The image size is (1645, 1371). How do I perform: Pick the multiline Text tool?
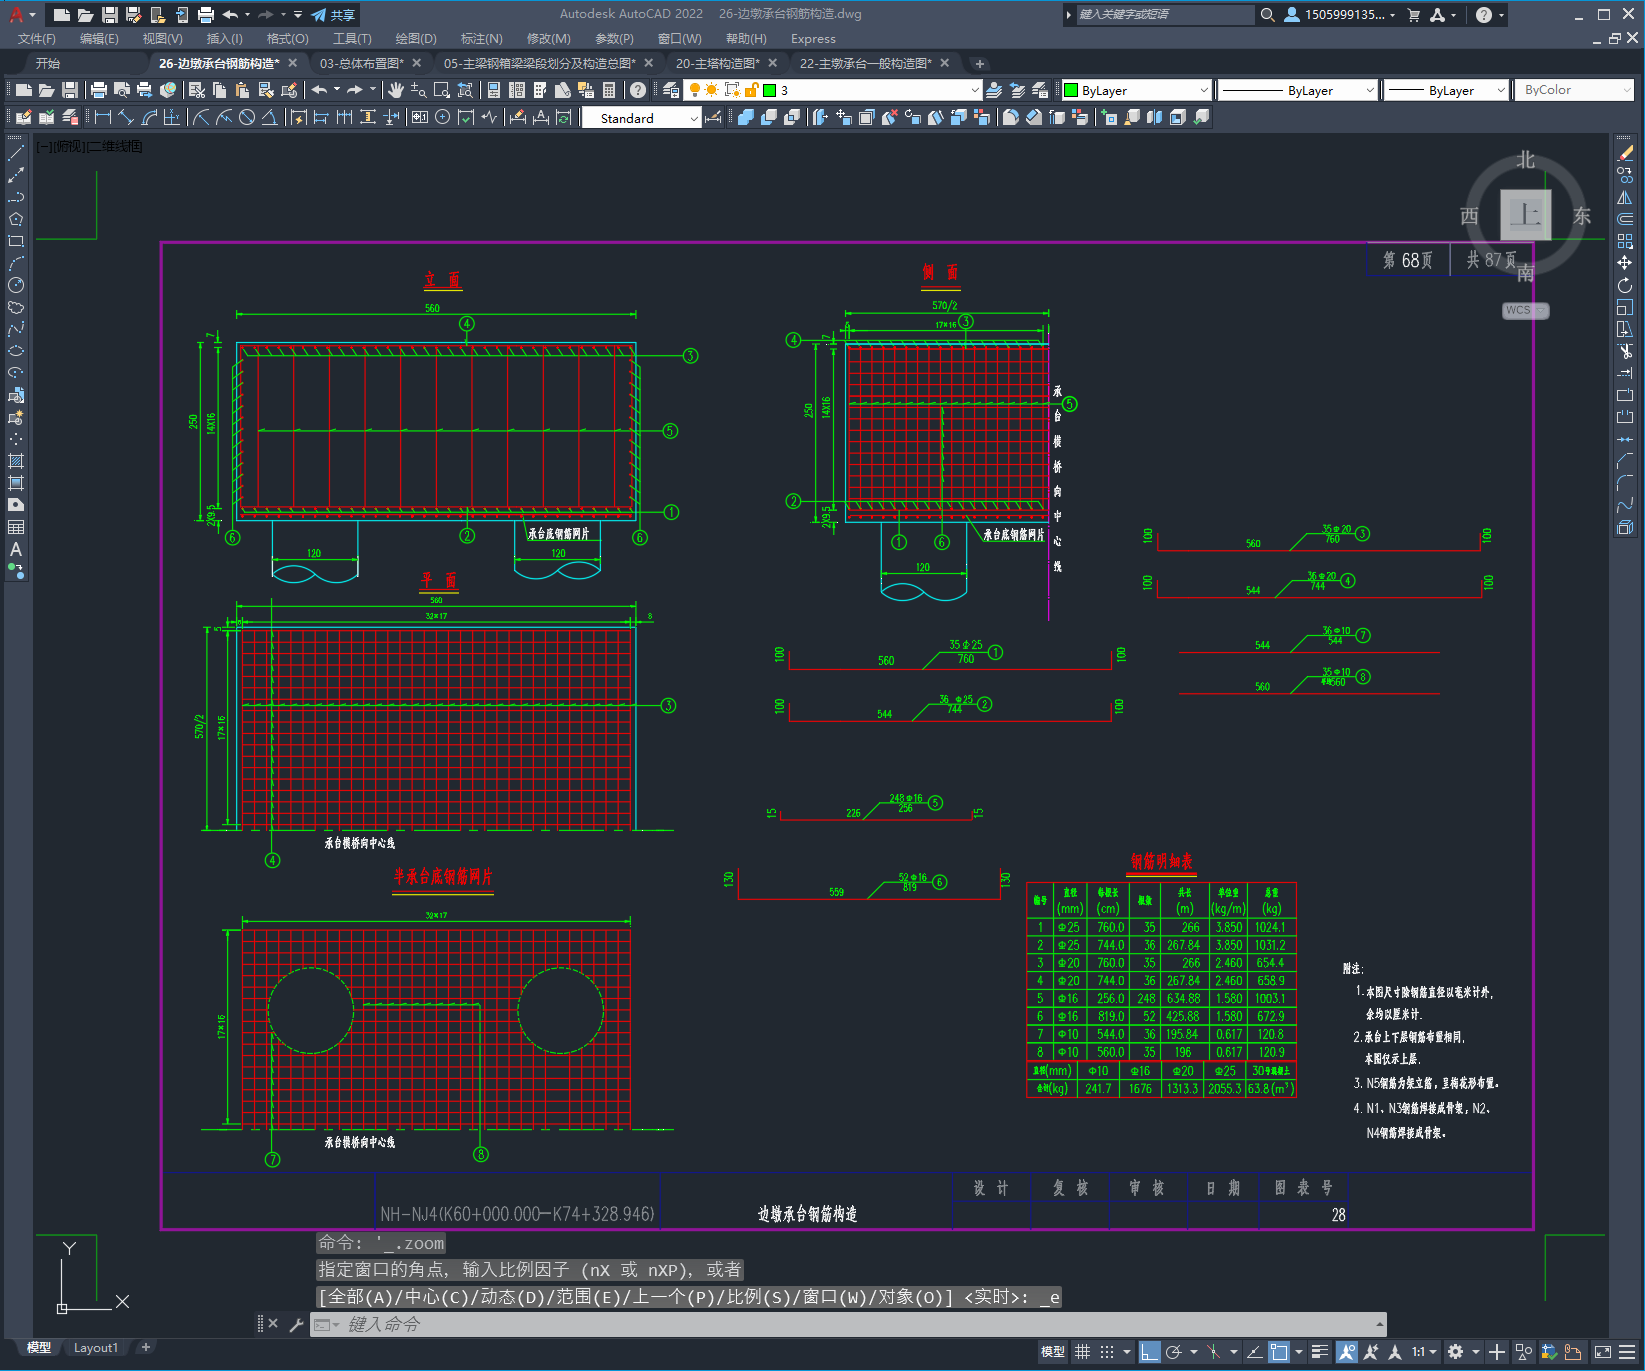(x=16, y=549)
